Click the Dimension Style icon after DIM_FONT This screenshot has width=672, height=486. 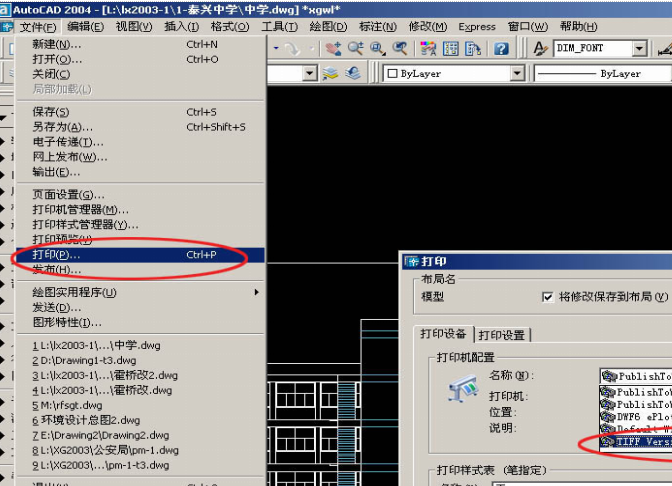tap(665, 48)
